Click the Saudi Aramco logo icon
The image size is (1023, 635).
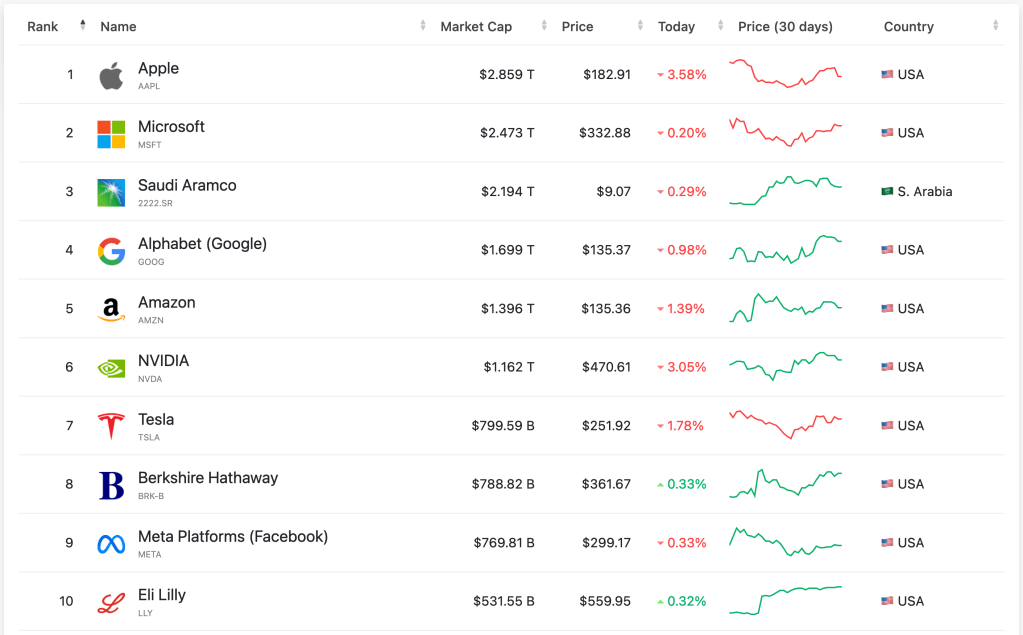tap(111, 192)
